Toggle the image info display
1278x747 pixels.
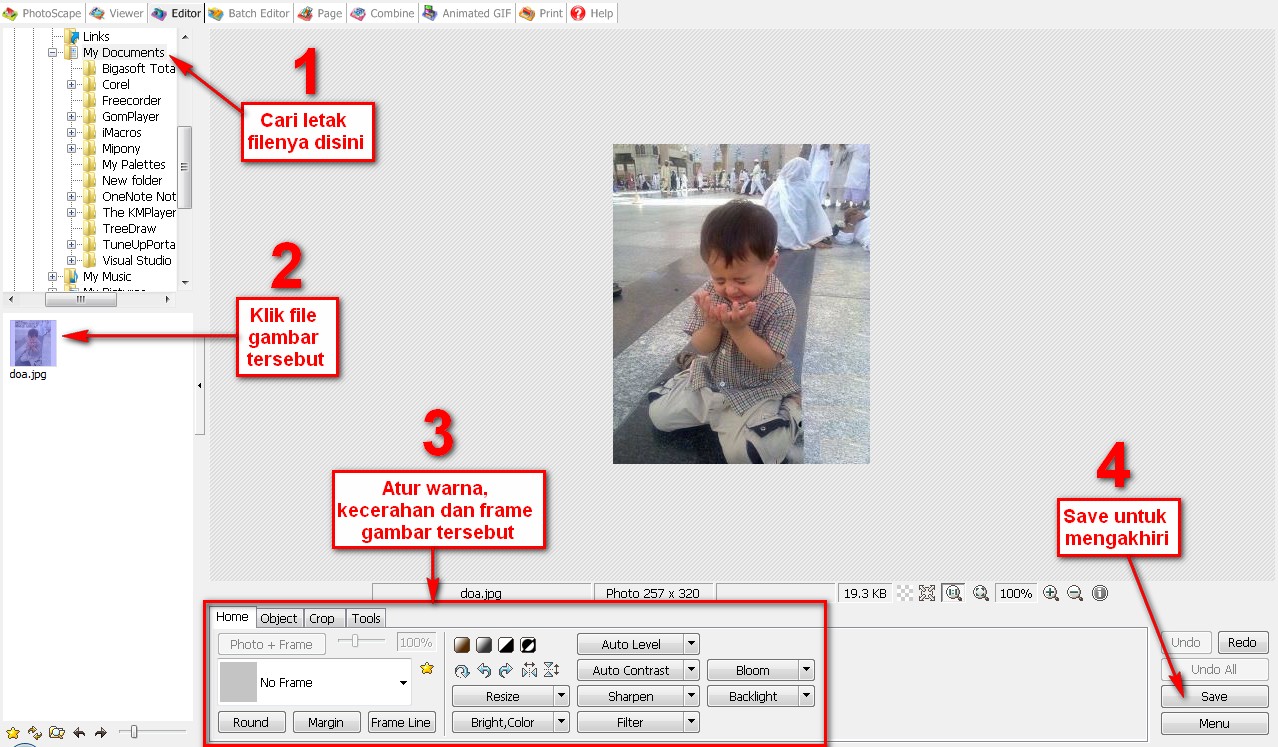[x=1099, y=593]
